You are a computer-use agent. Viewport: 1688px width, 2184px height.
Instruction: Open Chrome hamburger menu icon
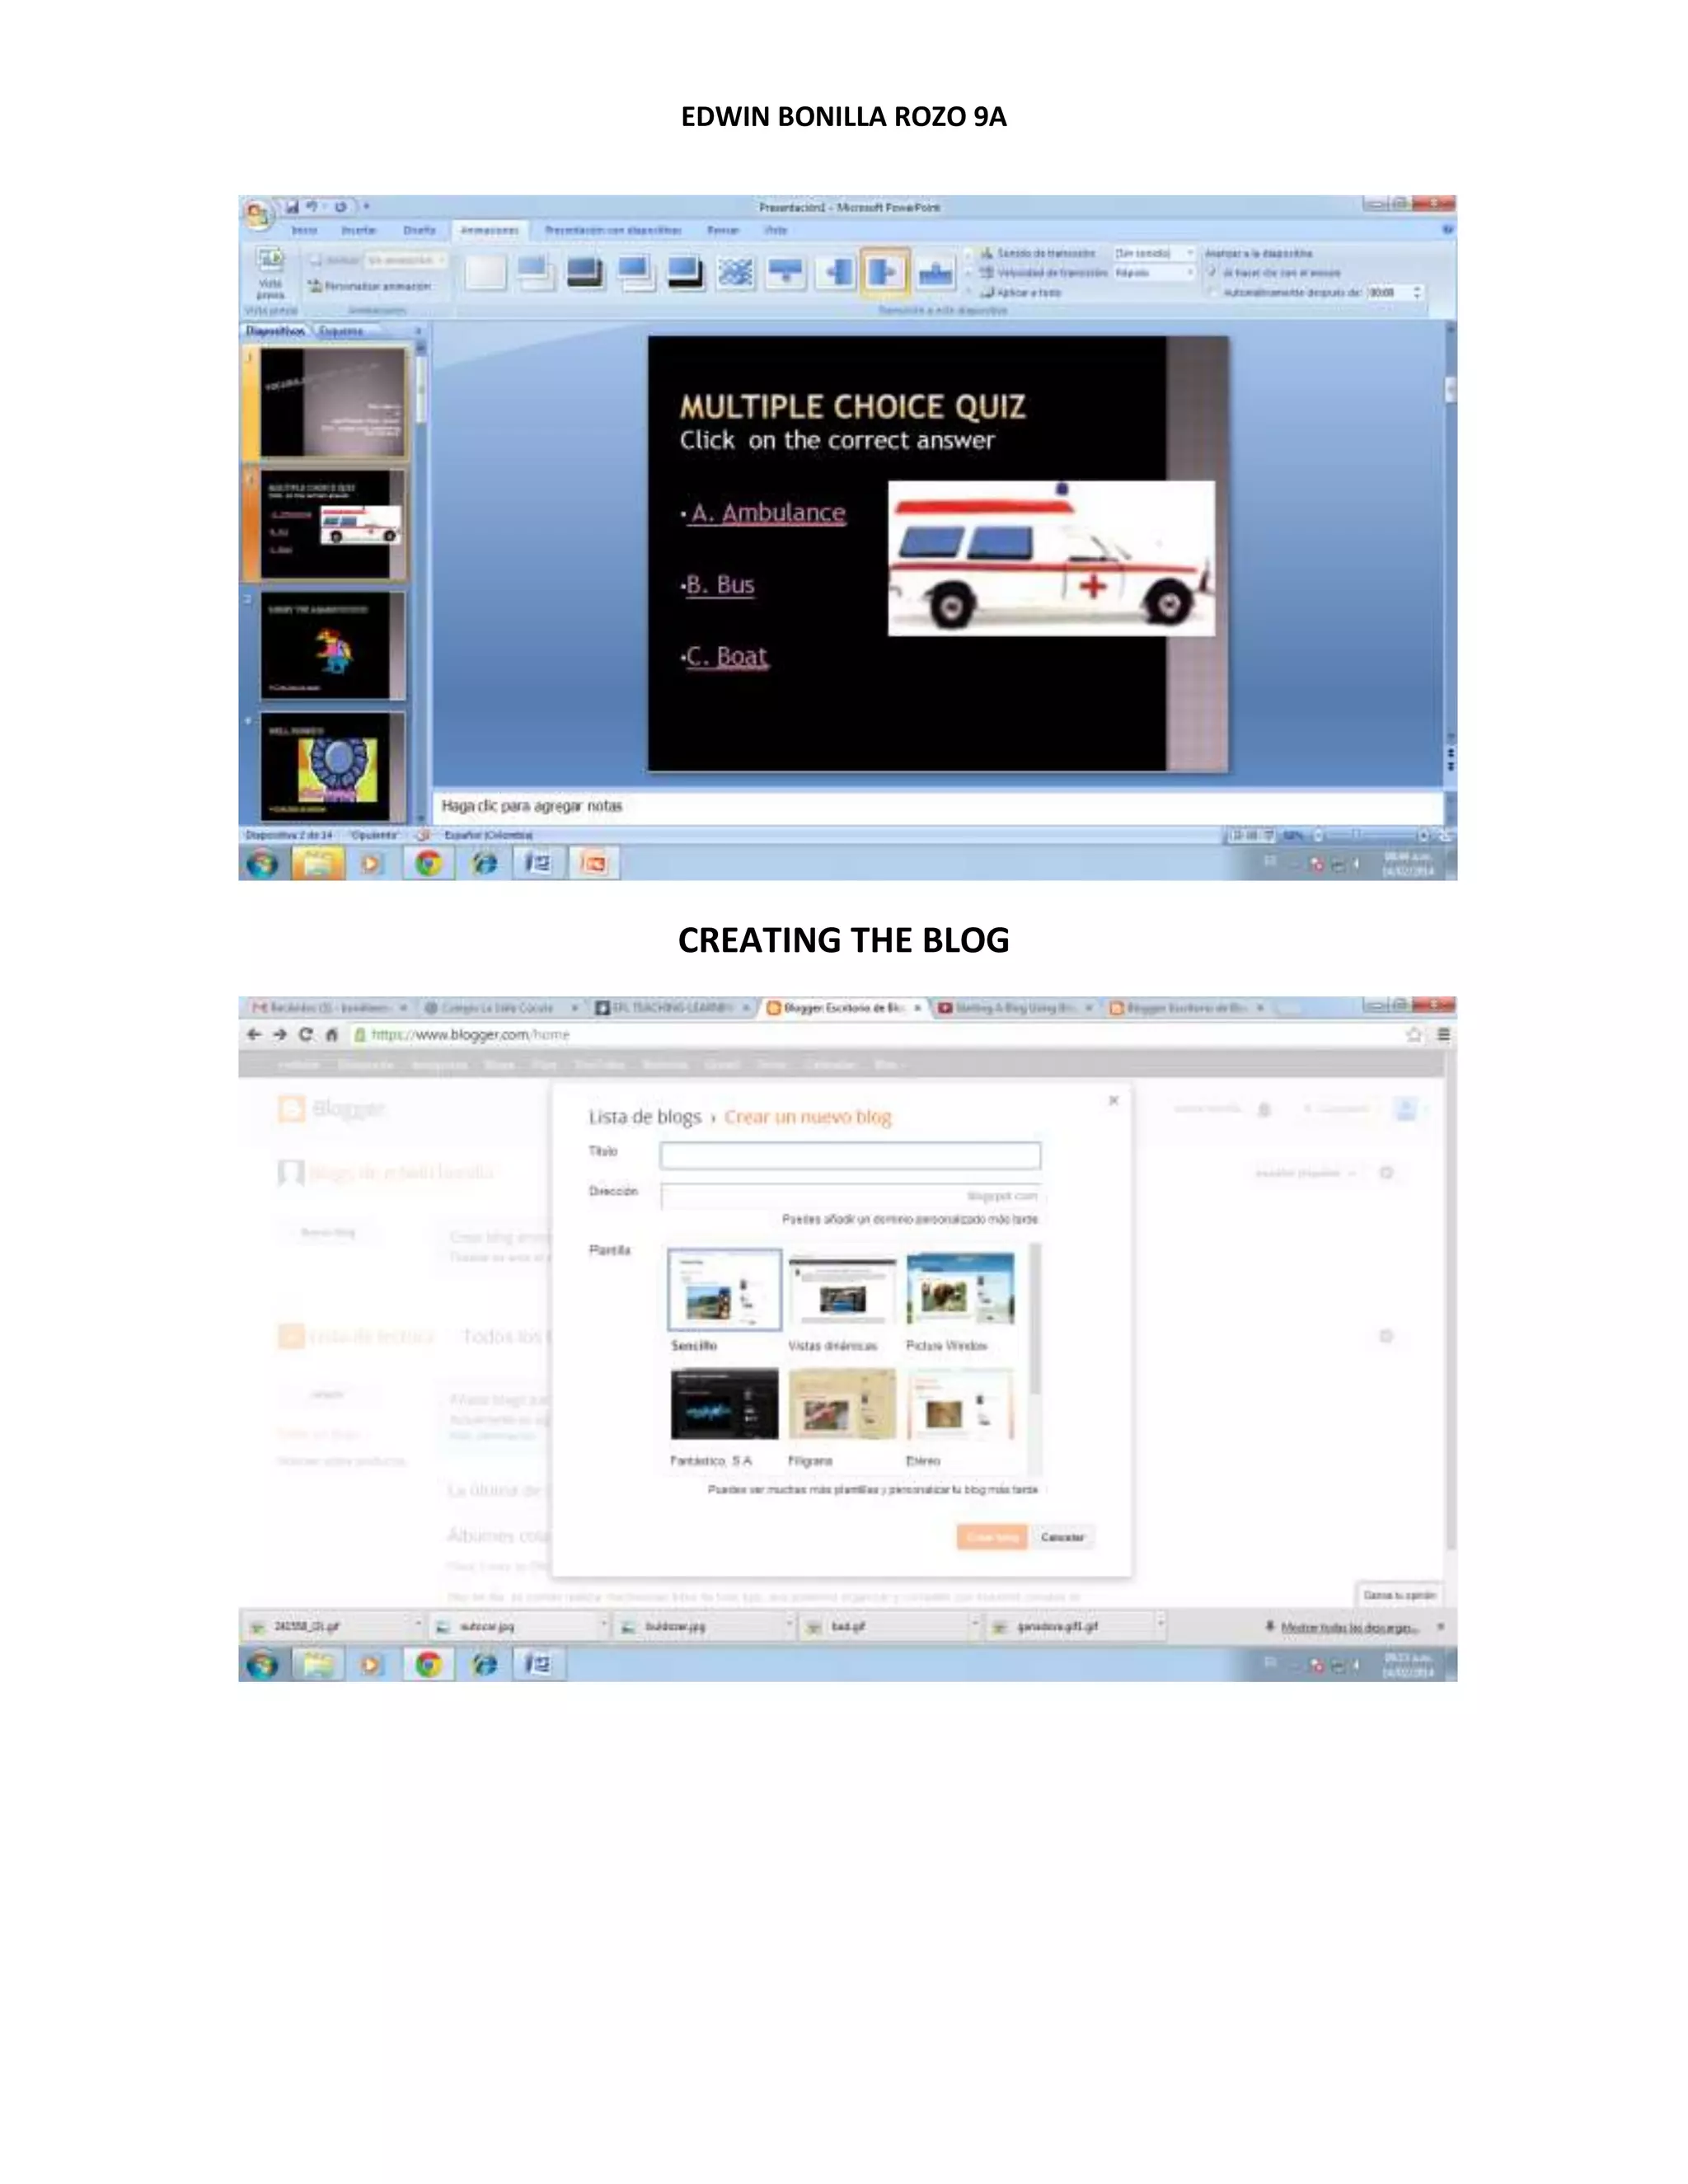[x=1443, y=1035]
